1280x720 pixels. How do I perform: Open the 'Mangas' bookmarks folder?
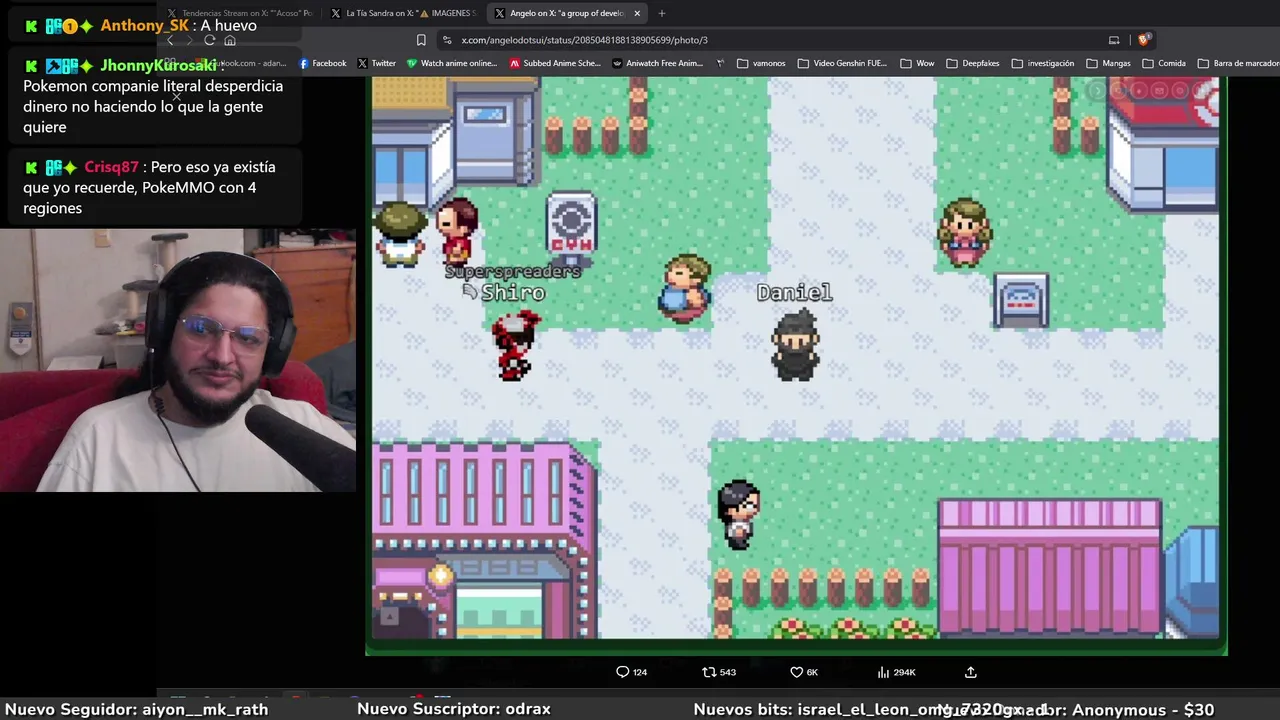(1108, 63)
